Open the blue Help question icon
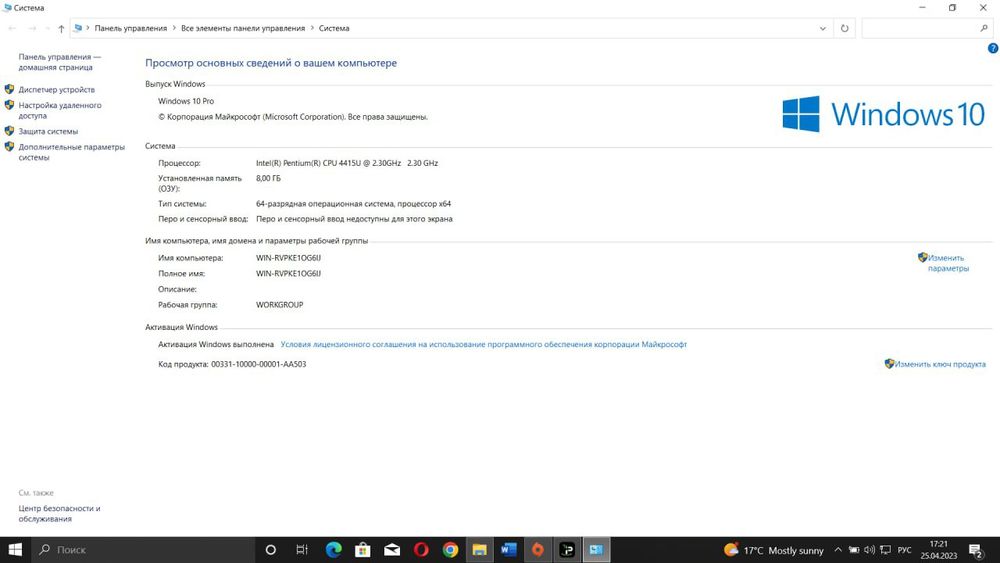This screenshot has height=563, width=1000. [992, 48]
